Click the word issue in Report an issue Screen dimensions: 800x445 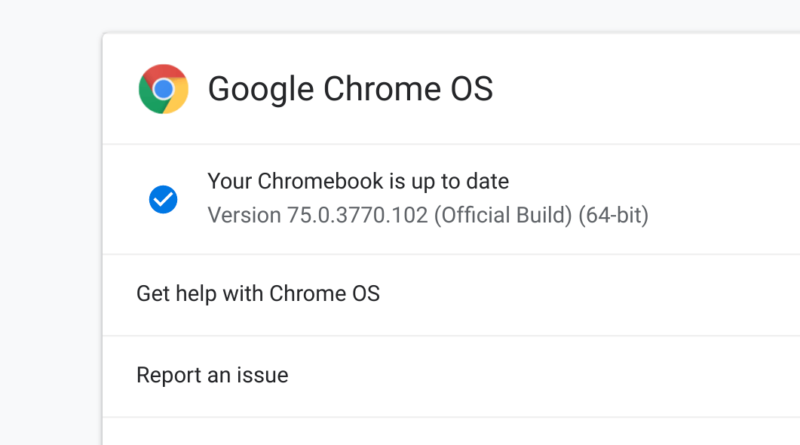pos(263,376)
